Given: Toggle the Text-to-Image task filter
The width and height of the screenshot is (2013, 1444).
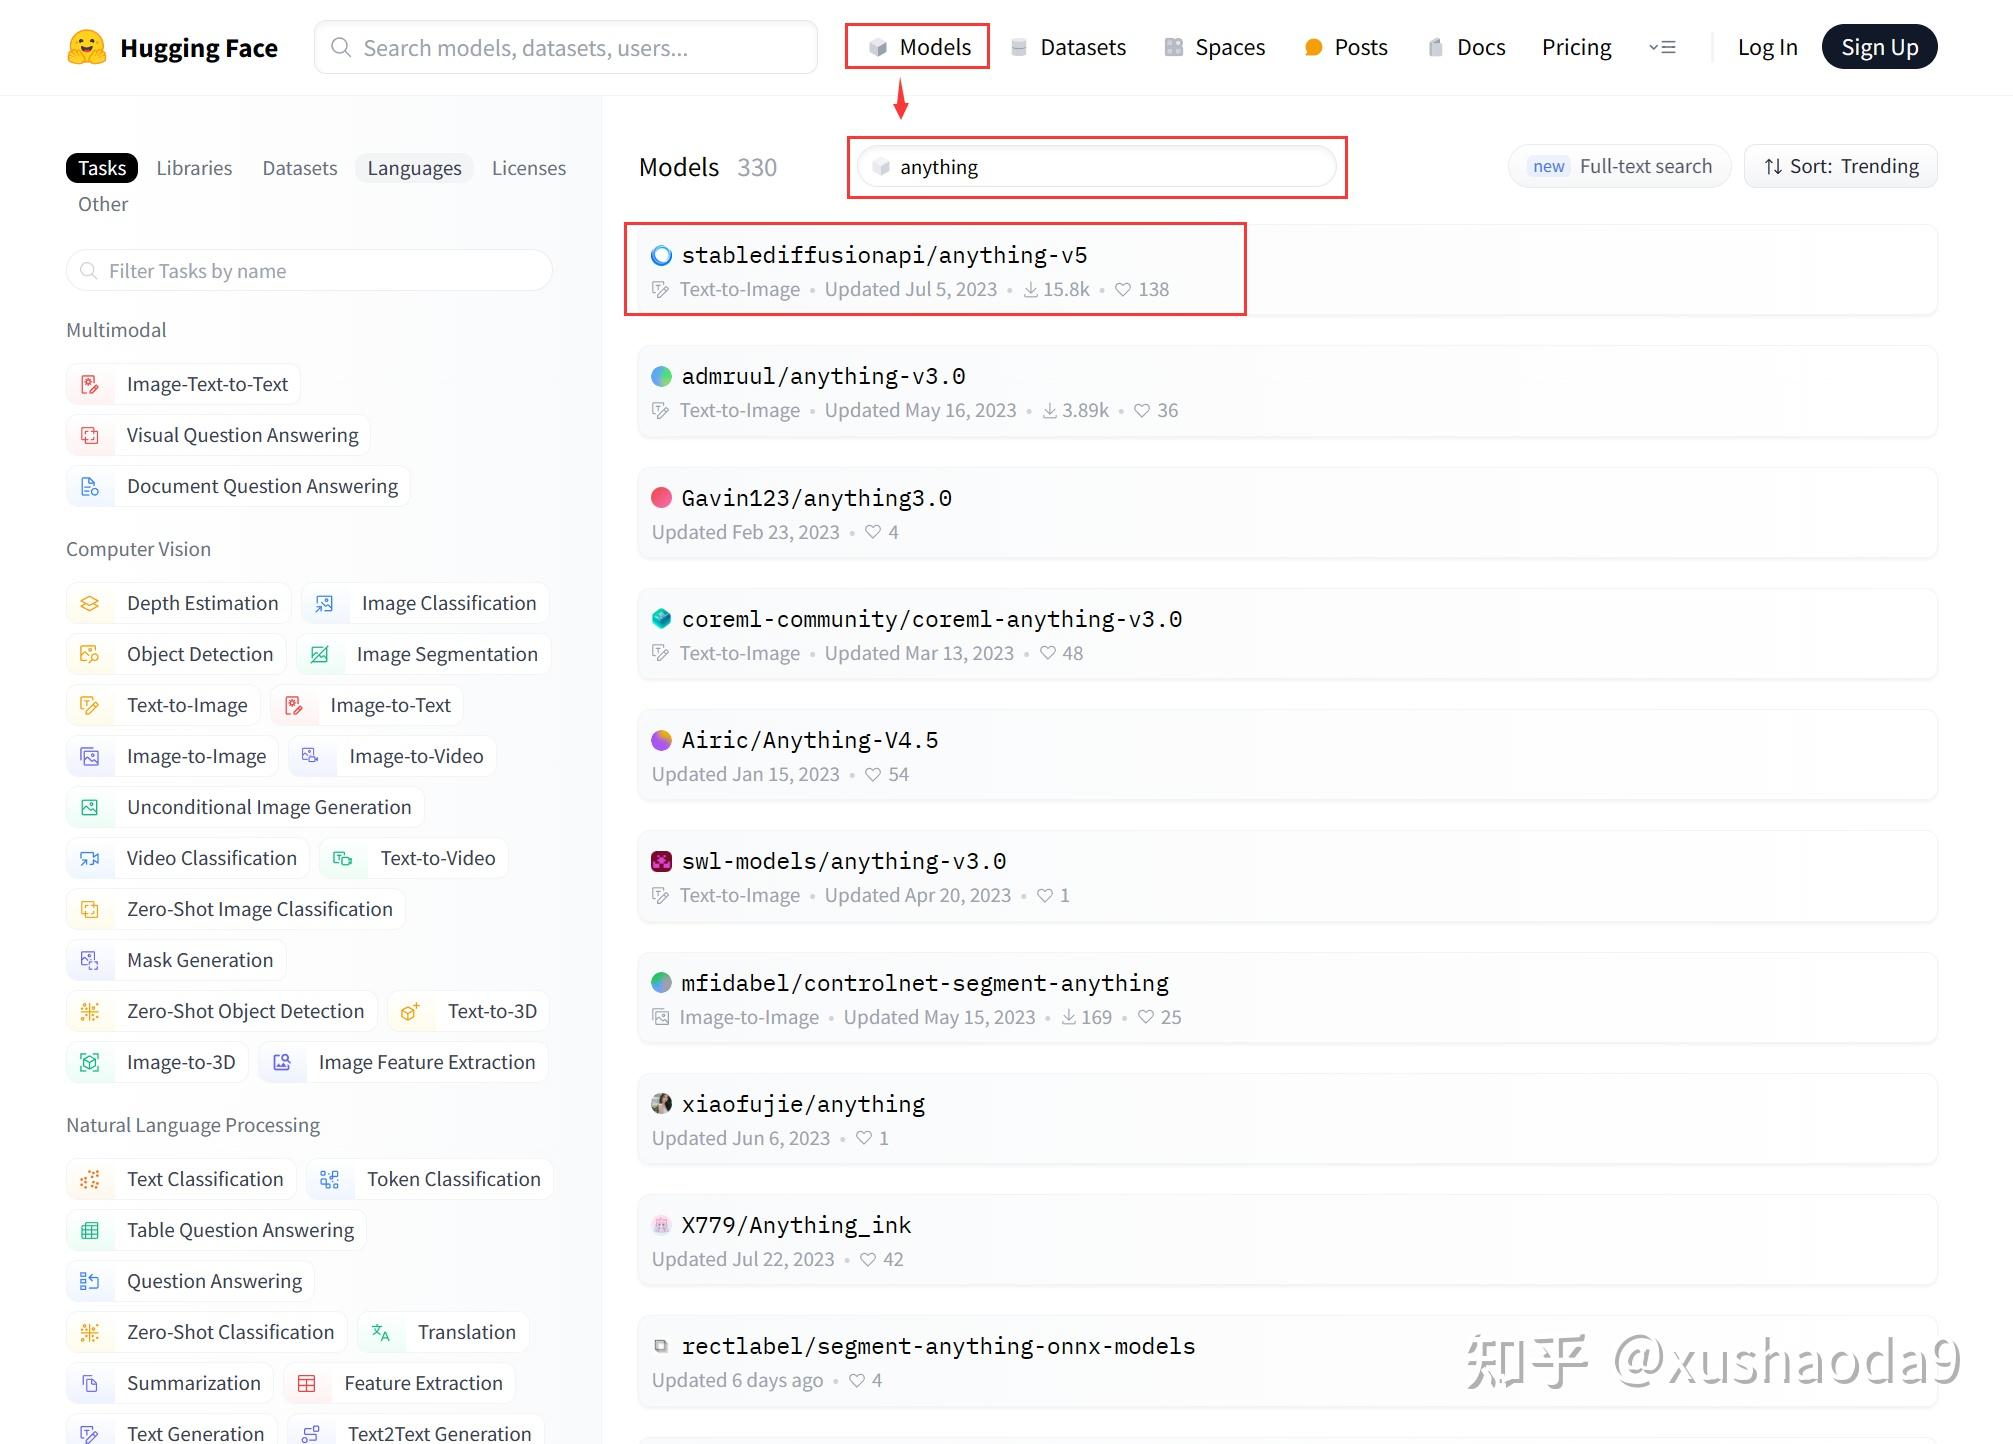Looking at the screenshot, I should (x=186, y=706).
